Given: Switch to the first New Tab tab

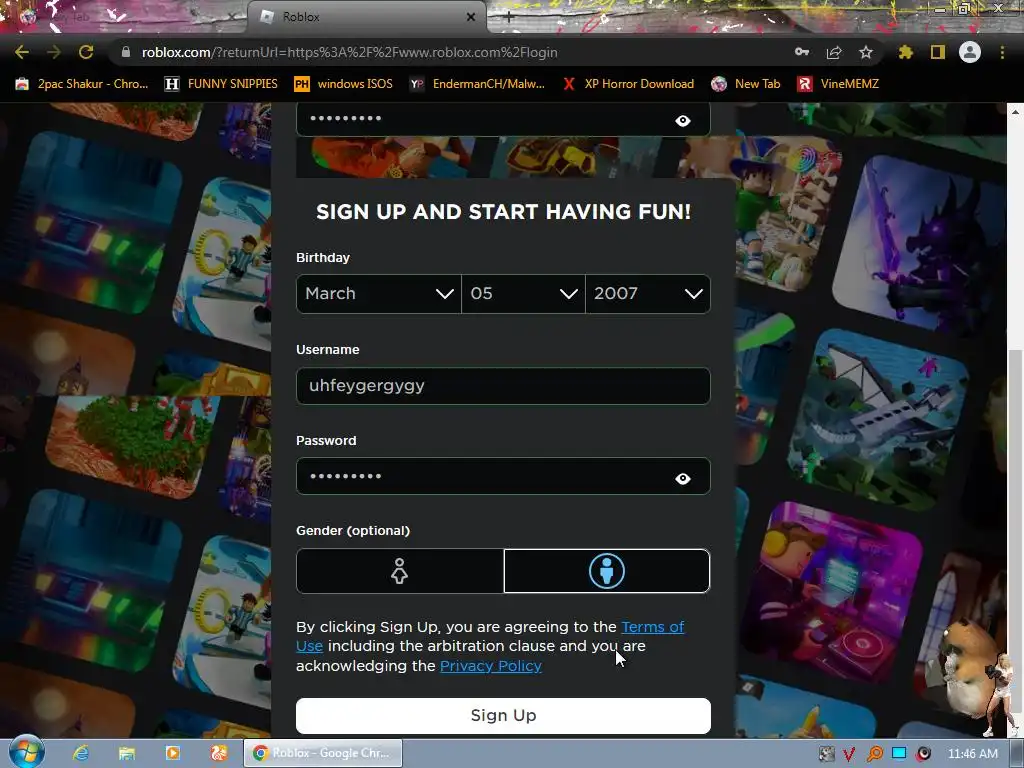Looking at the screenshot, I should 124,17.
